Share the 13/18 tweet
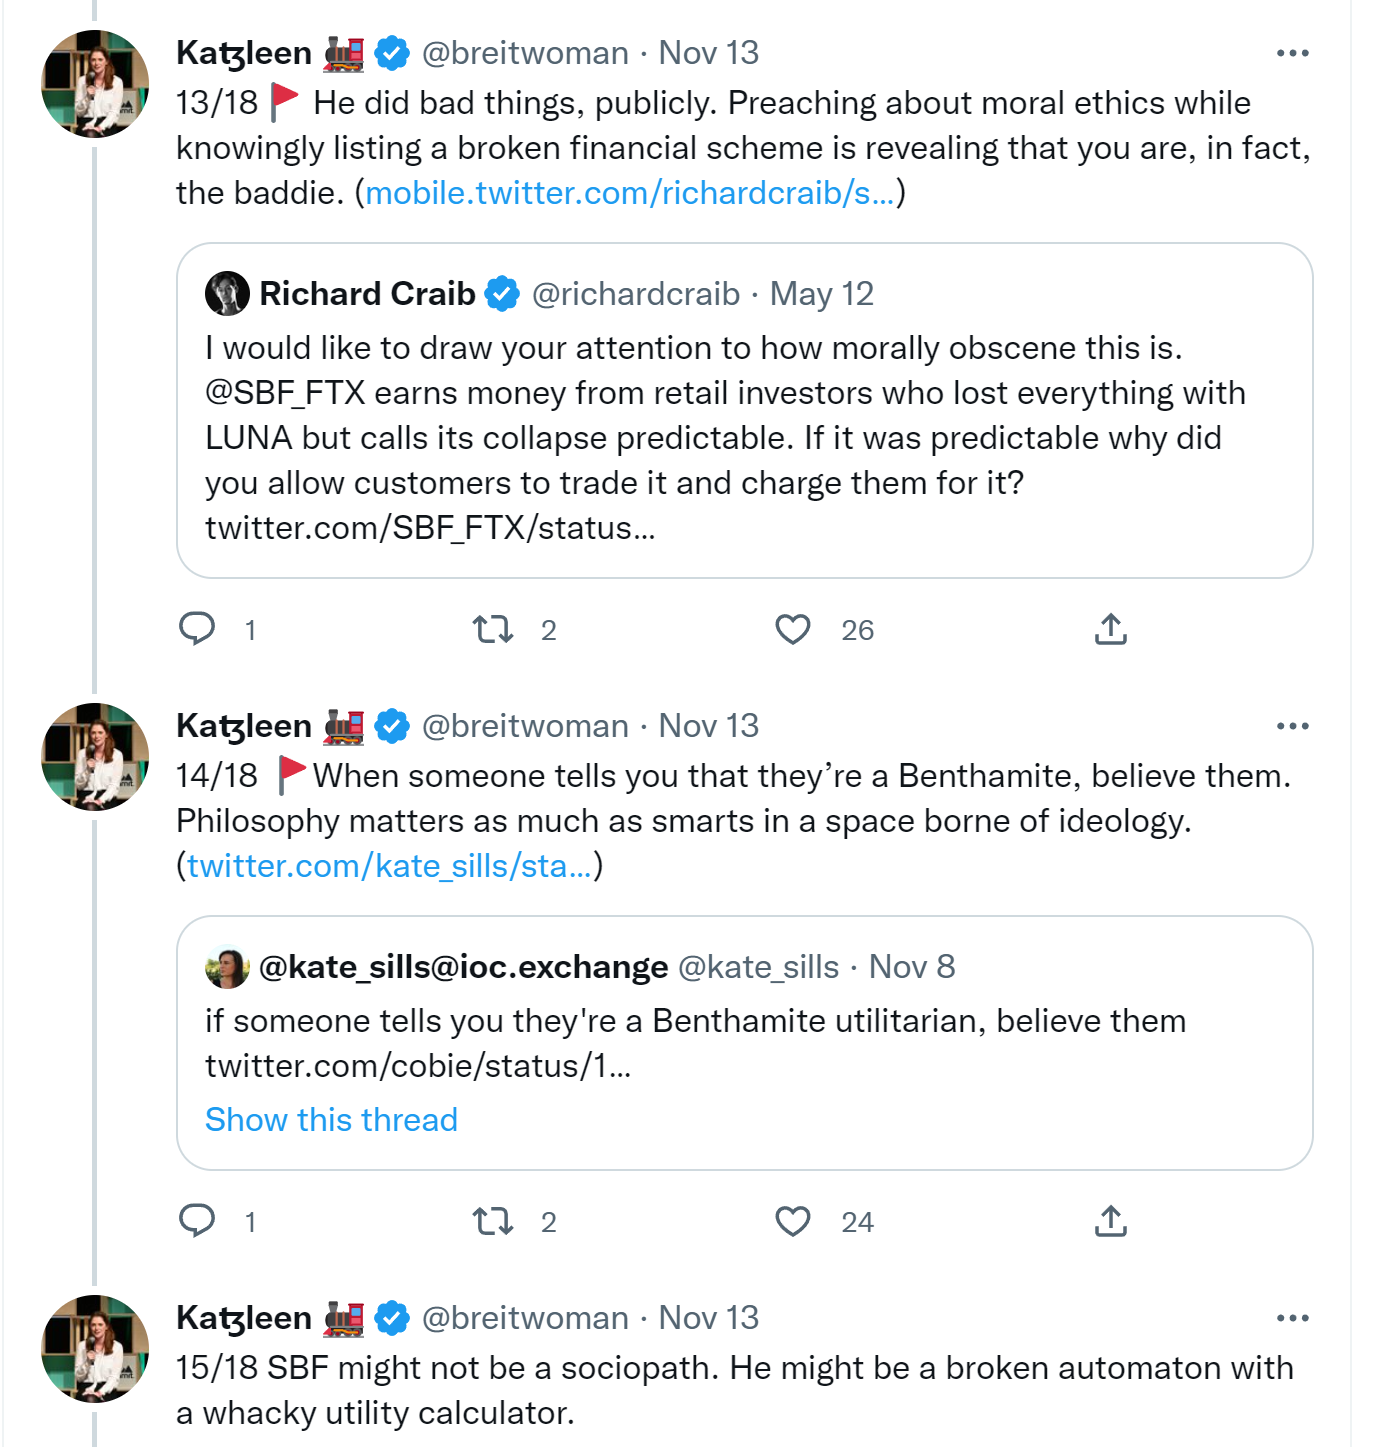 (x=1110, y=629)
